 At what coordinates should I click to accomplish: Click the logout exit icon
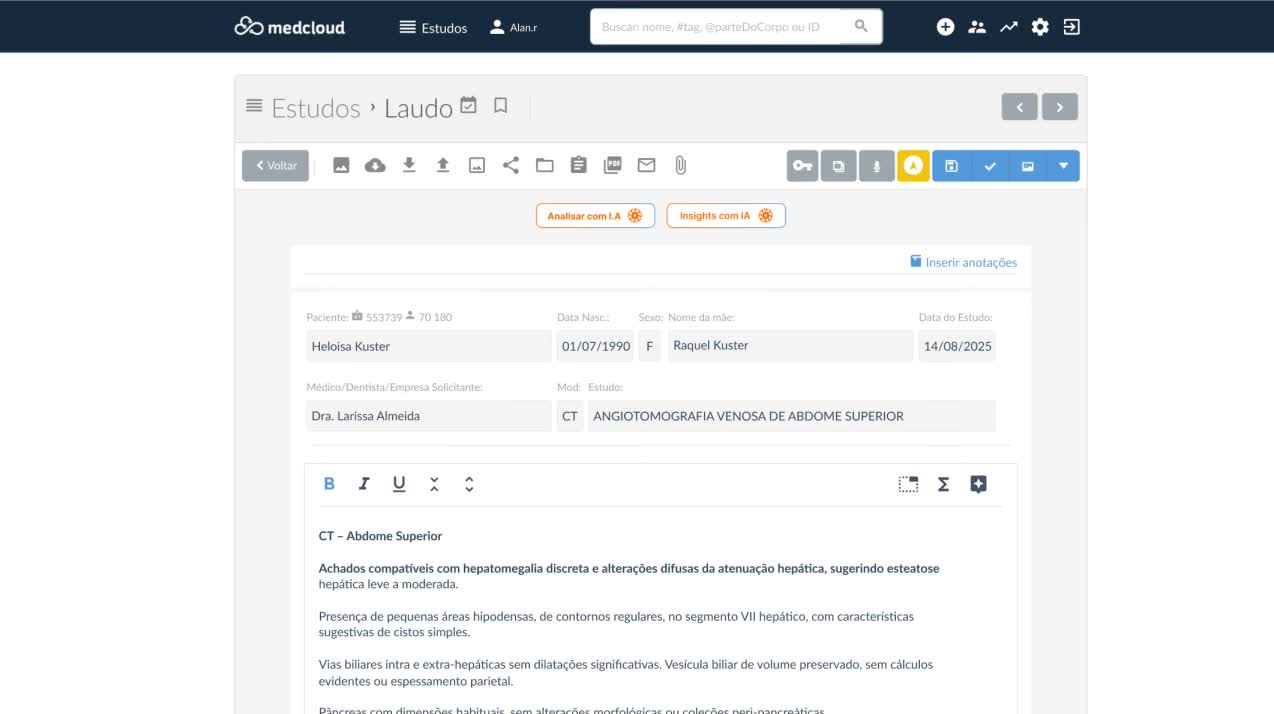point(1071,27)
